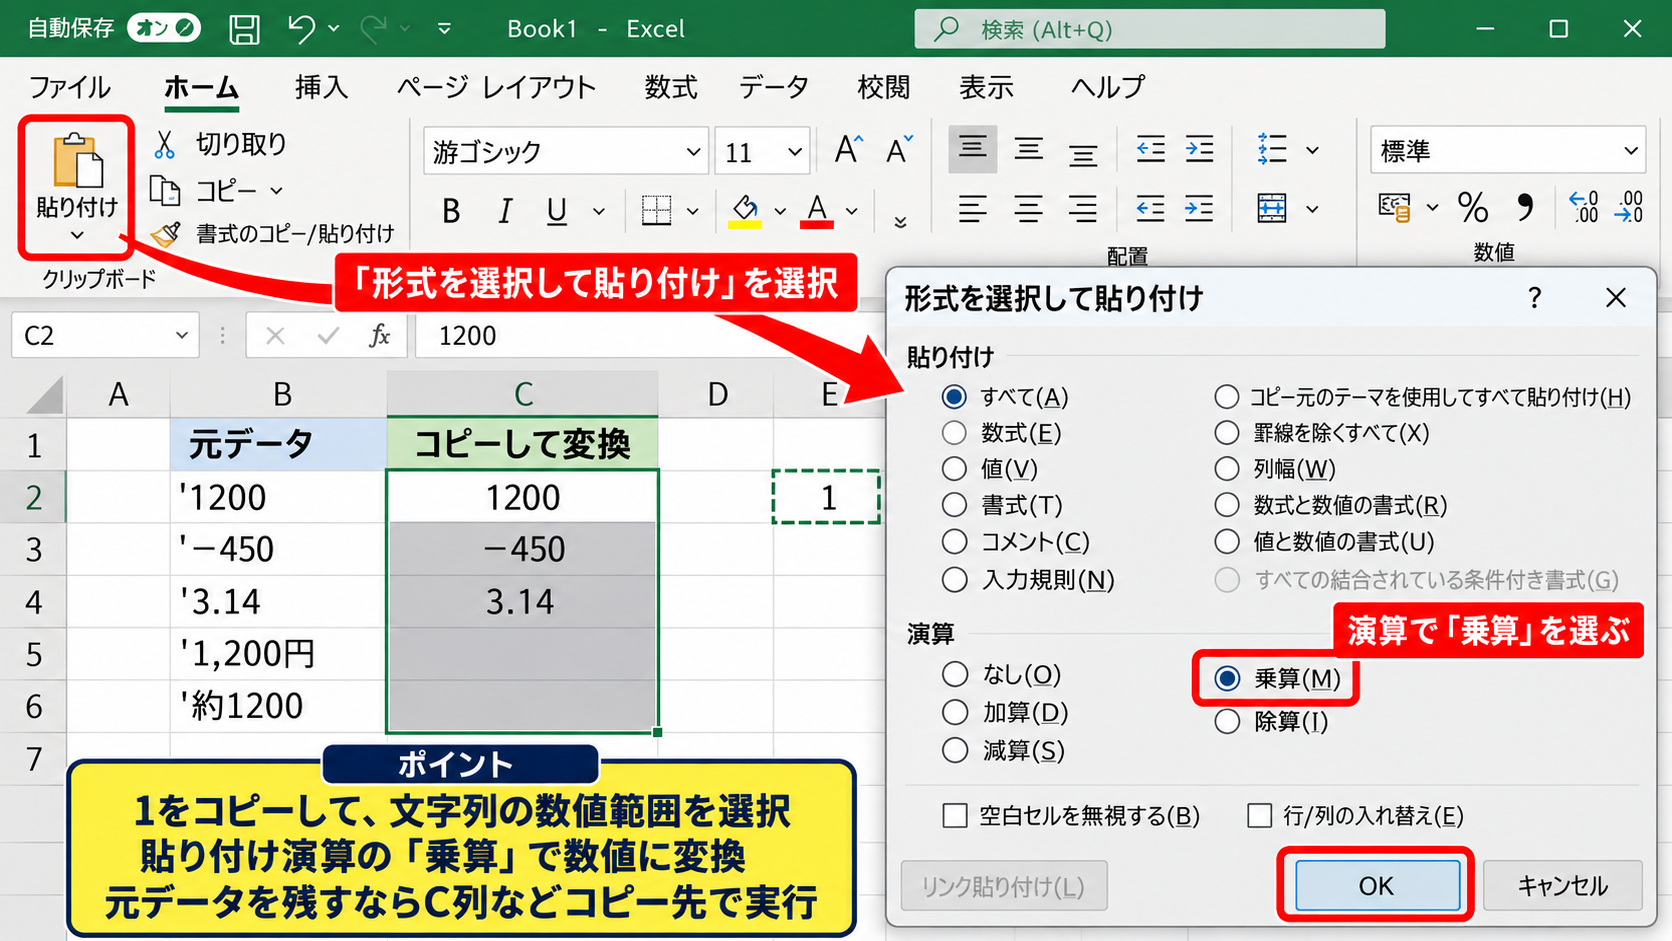The height and width of the screenshot is (941, 1672).
Task: Decrease font size with small A icon
Action: click(x=899, y=150)
